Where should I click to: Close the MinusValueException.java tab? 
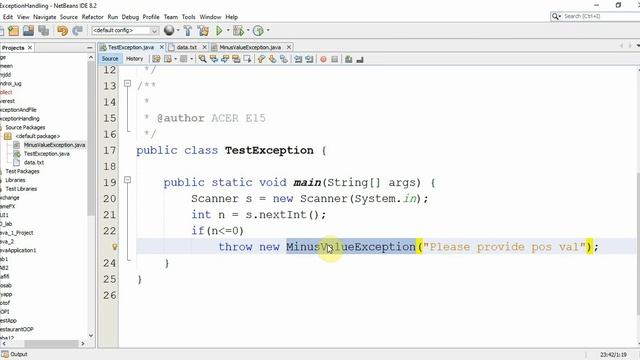289,47
